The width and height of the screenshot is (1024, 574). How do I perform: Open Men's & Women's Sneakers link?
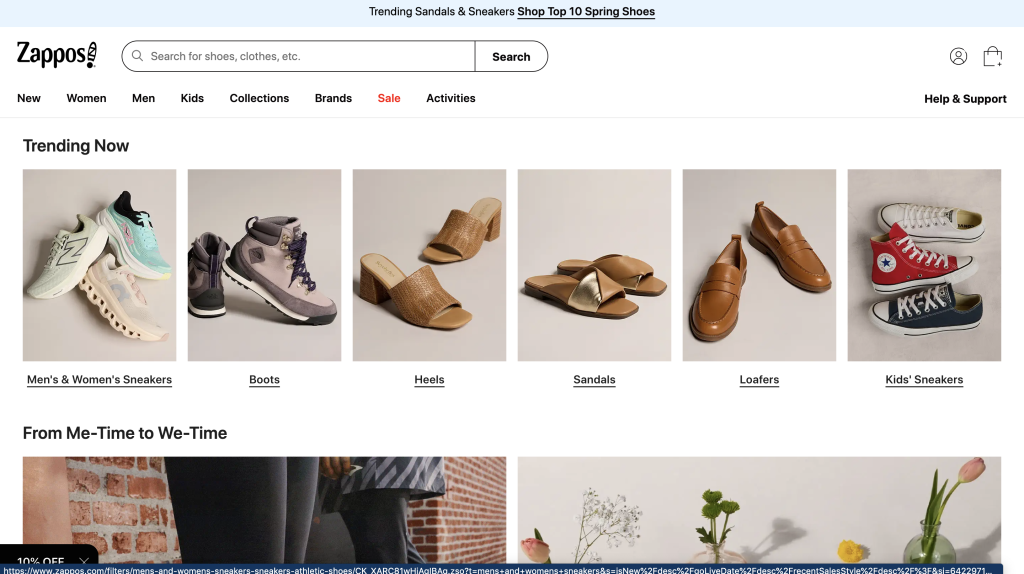coord(99,379)
